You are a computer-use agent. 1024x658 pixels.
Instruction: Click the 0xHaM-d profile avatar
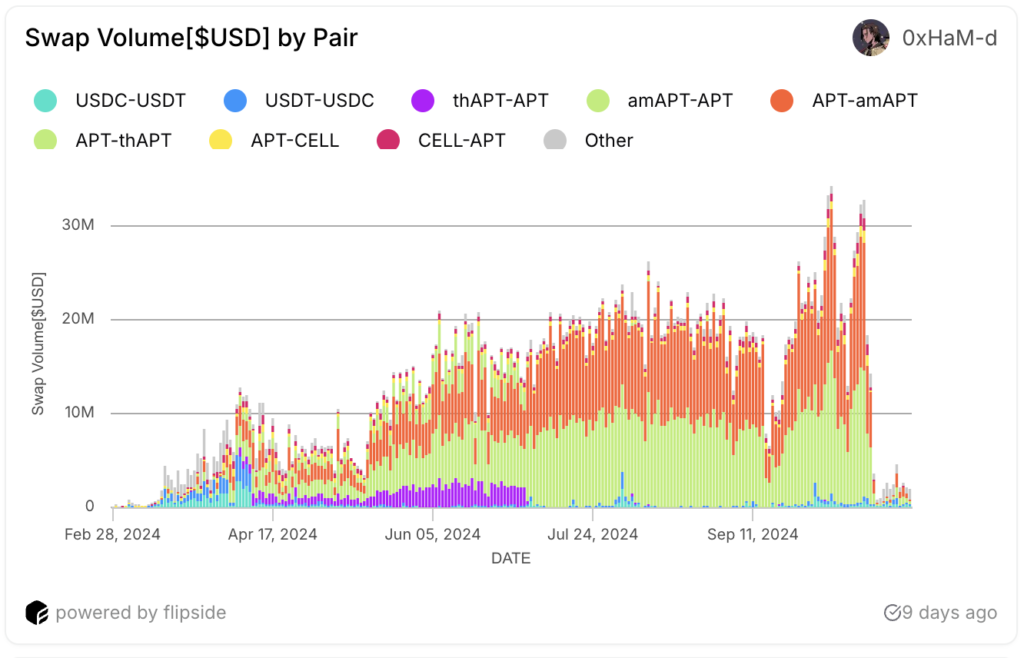point(870,38)
